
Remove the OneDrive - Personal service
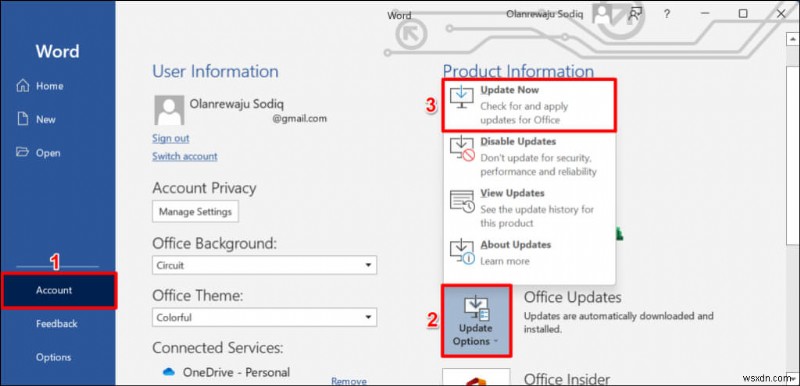coord(349,381)
